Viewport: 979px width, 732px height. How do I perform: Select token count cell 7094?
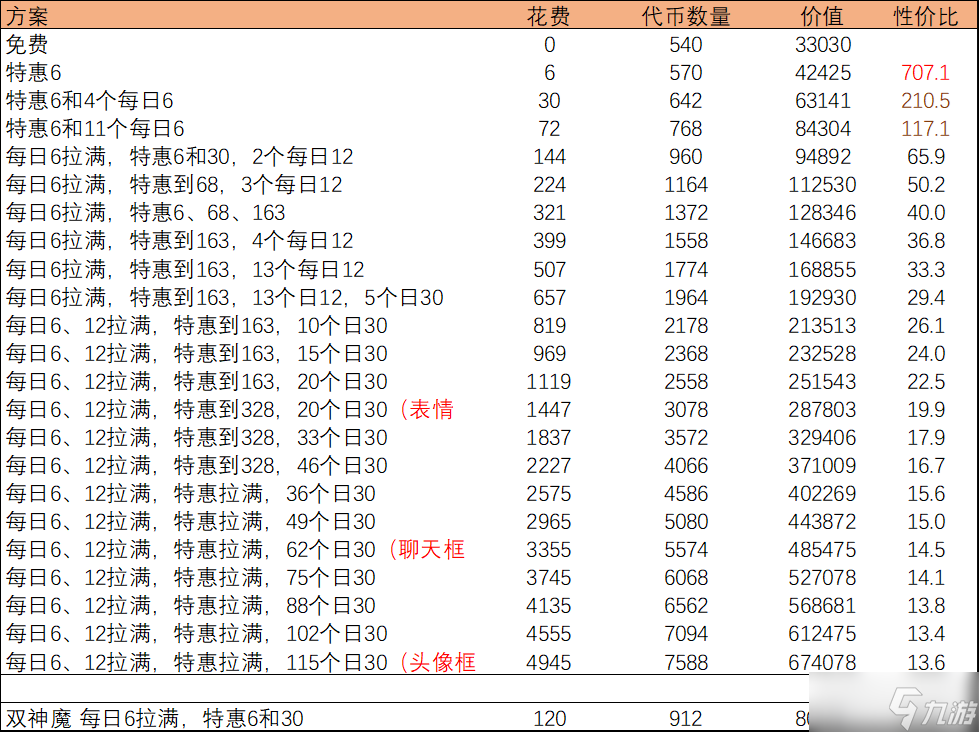click(686, 634)
